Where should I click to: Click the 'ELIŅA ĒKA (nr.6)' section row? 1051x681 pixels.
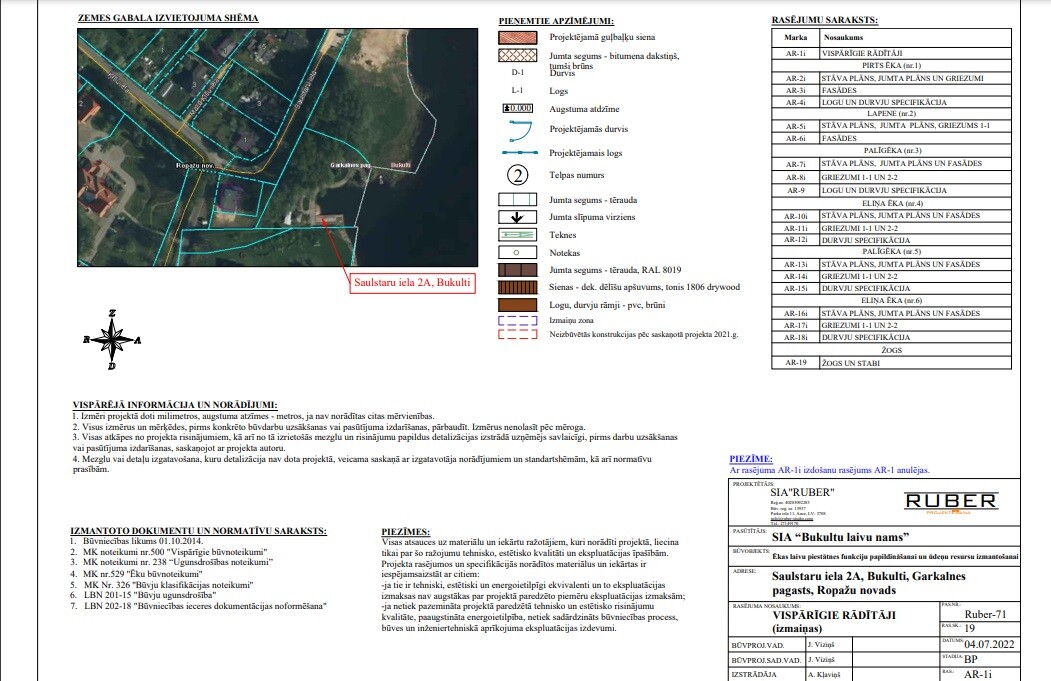point(891,300)
